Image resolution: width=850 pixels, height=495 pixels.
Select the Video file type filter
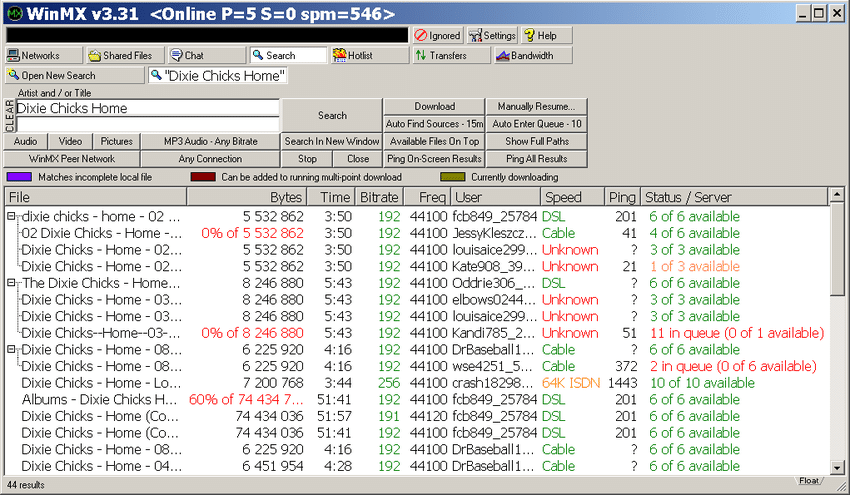pos(70,141)
